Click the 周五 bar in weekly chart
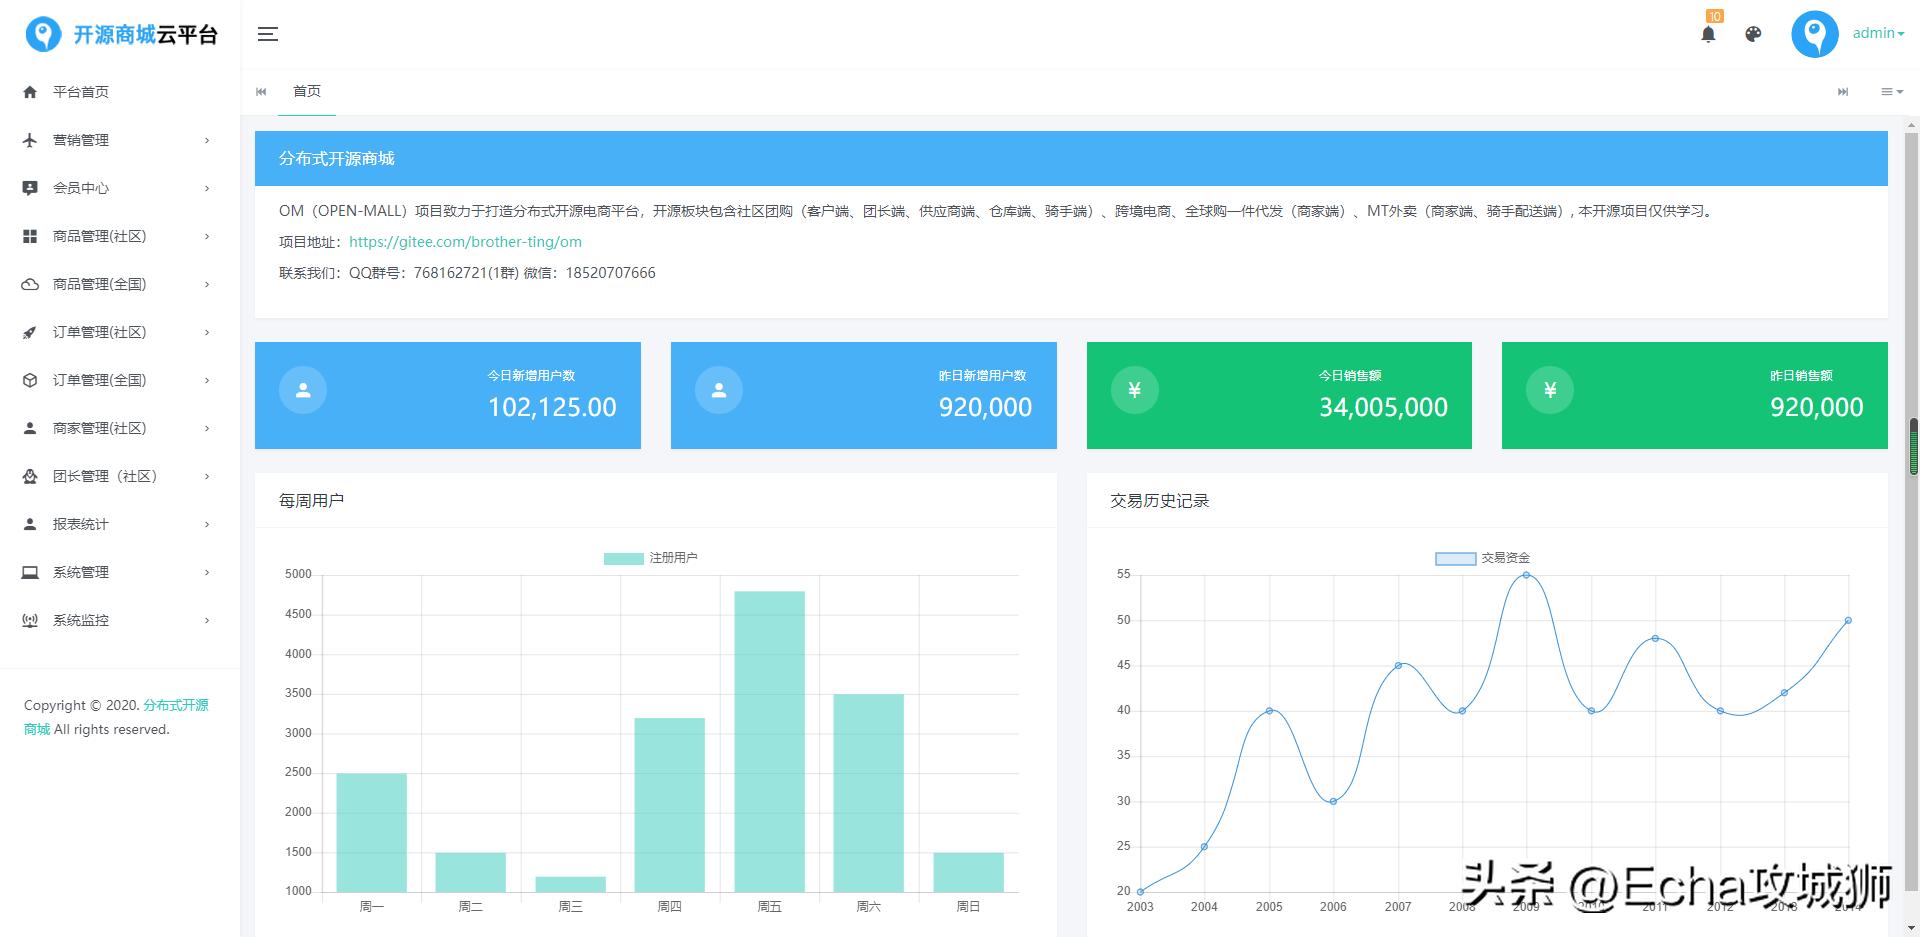This screenshot has width=1920, height=937. pos(769,740)
